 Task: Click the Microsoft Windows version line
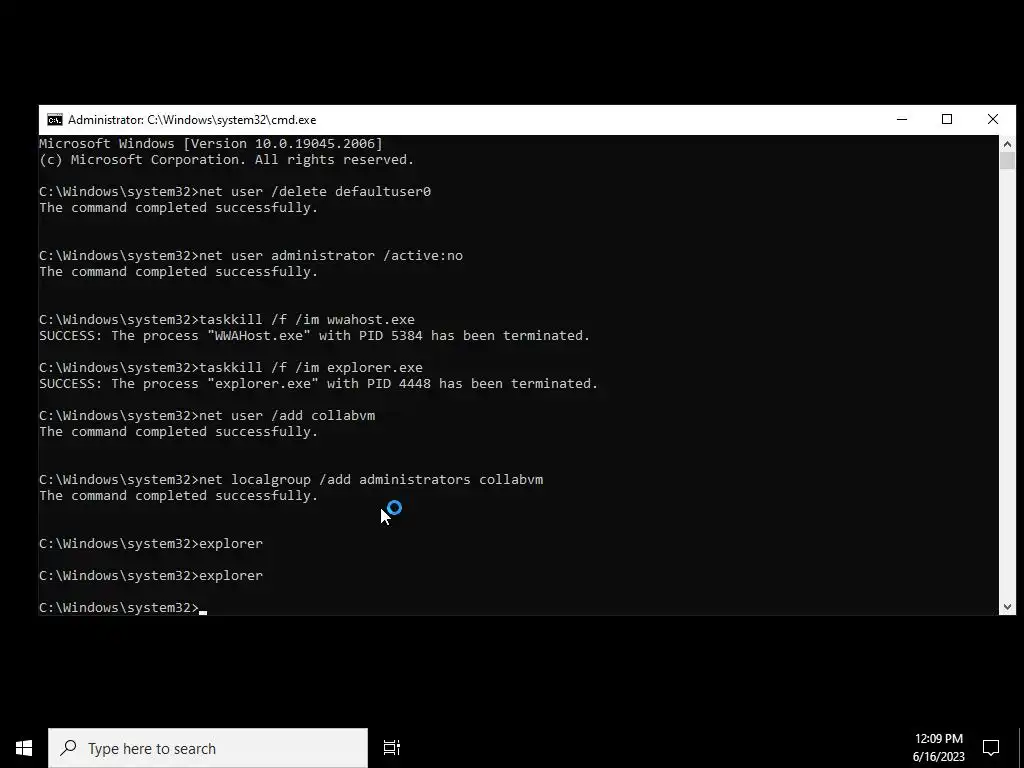tap(211, 144)
